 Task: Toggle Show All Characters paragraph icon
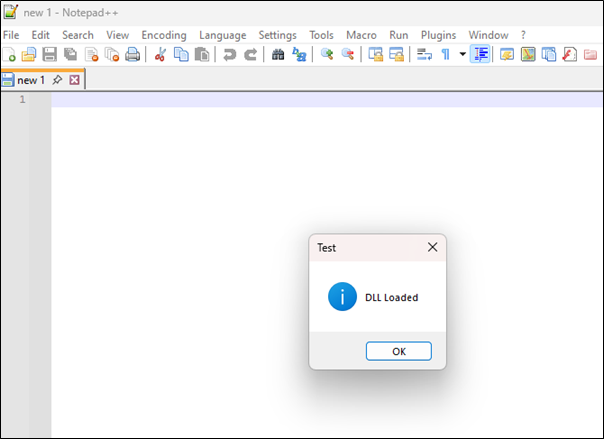pos(445,55)
